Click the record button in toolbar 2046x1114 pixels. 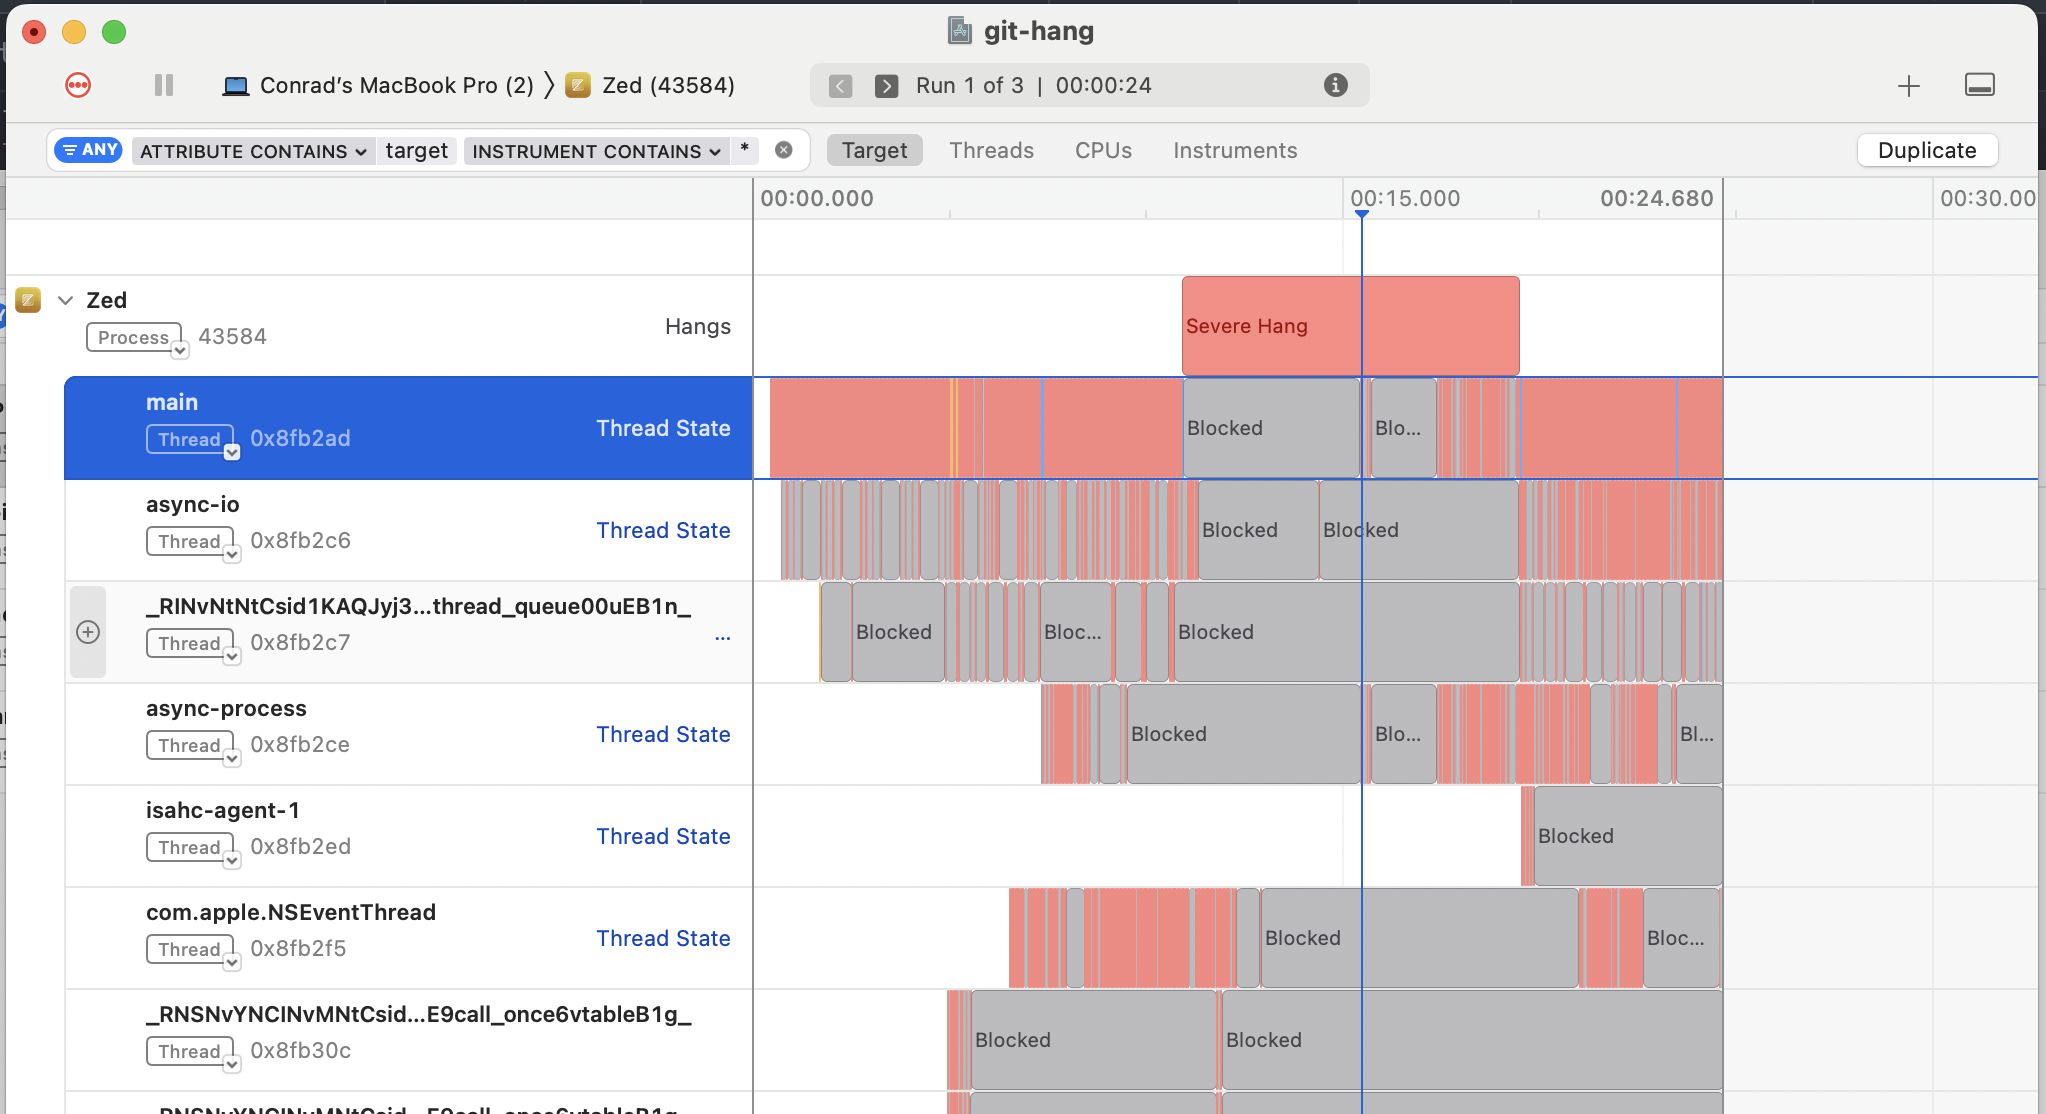[78, 85]
